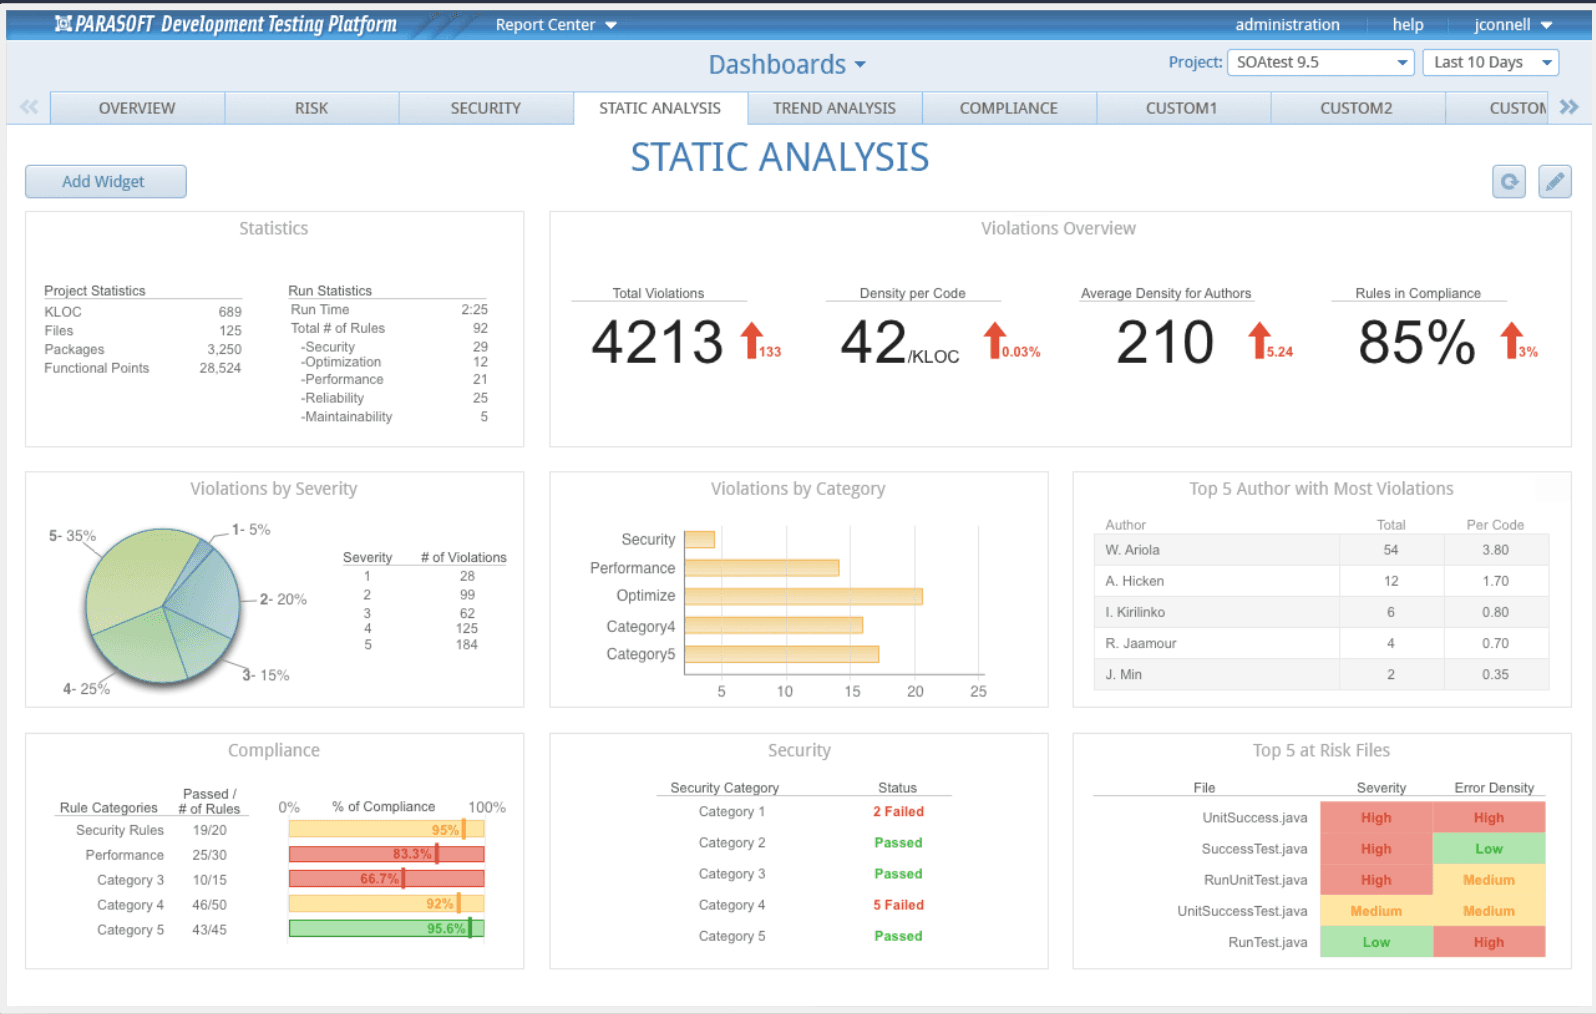The height and width of the screenshot is (1014, 1596).
Task: Expand the Dashboards title dropdown
Action: (x=787, y=65)
